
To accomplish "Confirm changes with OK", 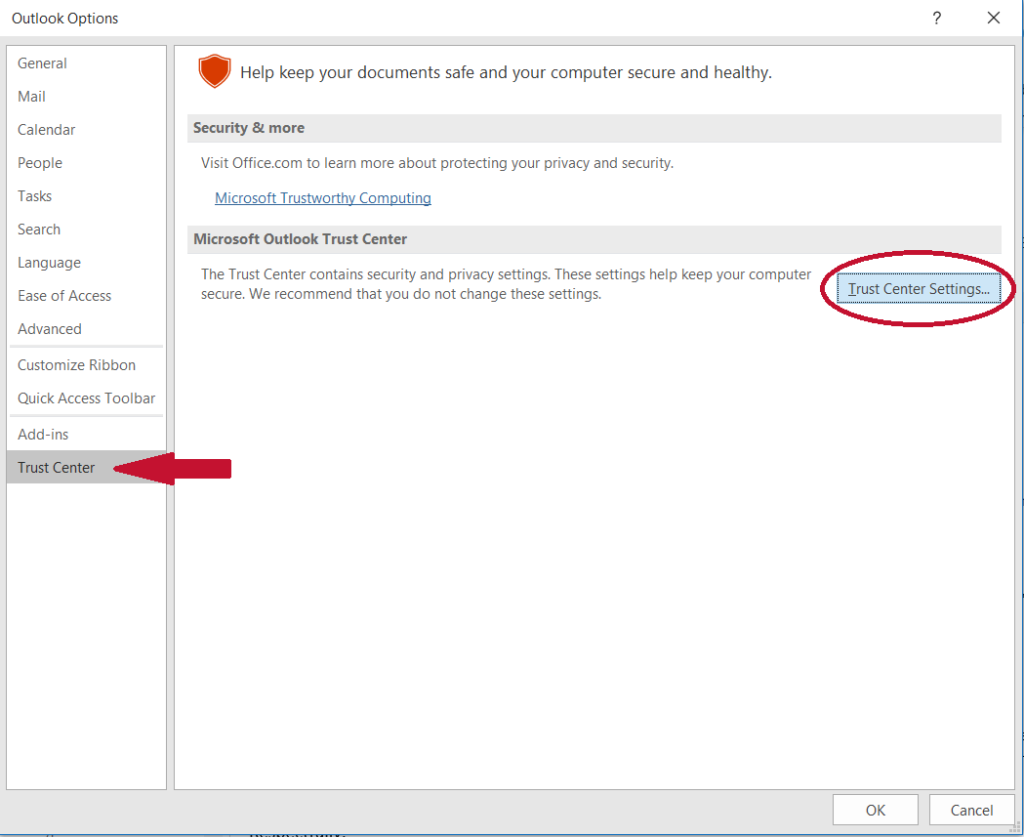I will coord(875,809).
